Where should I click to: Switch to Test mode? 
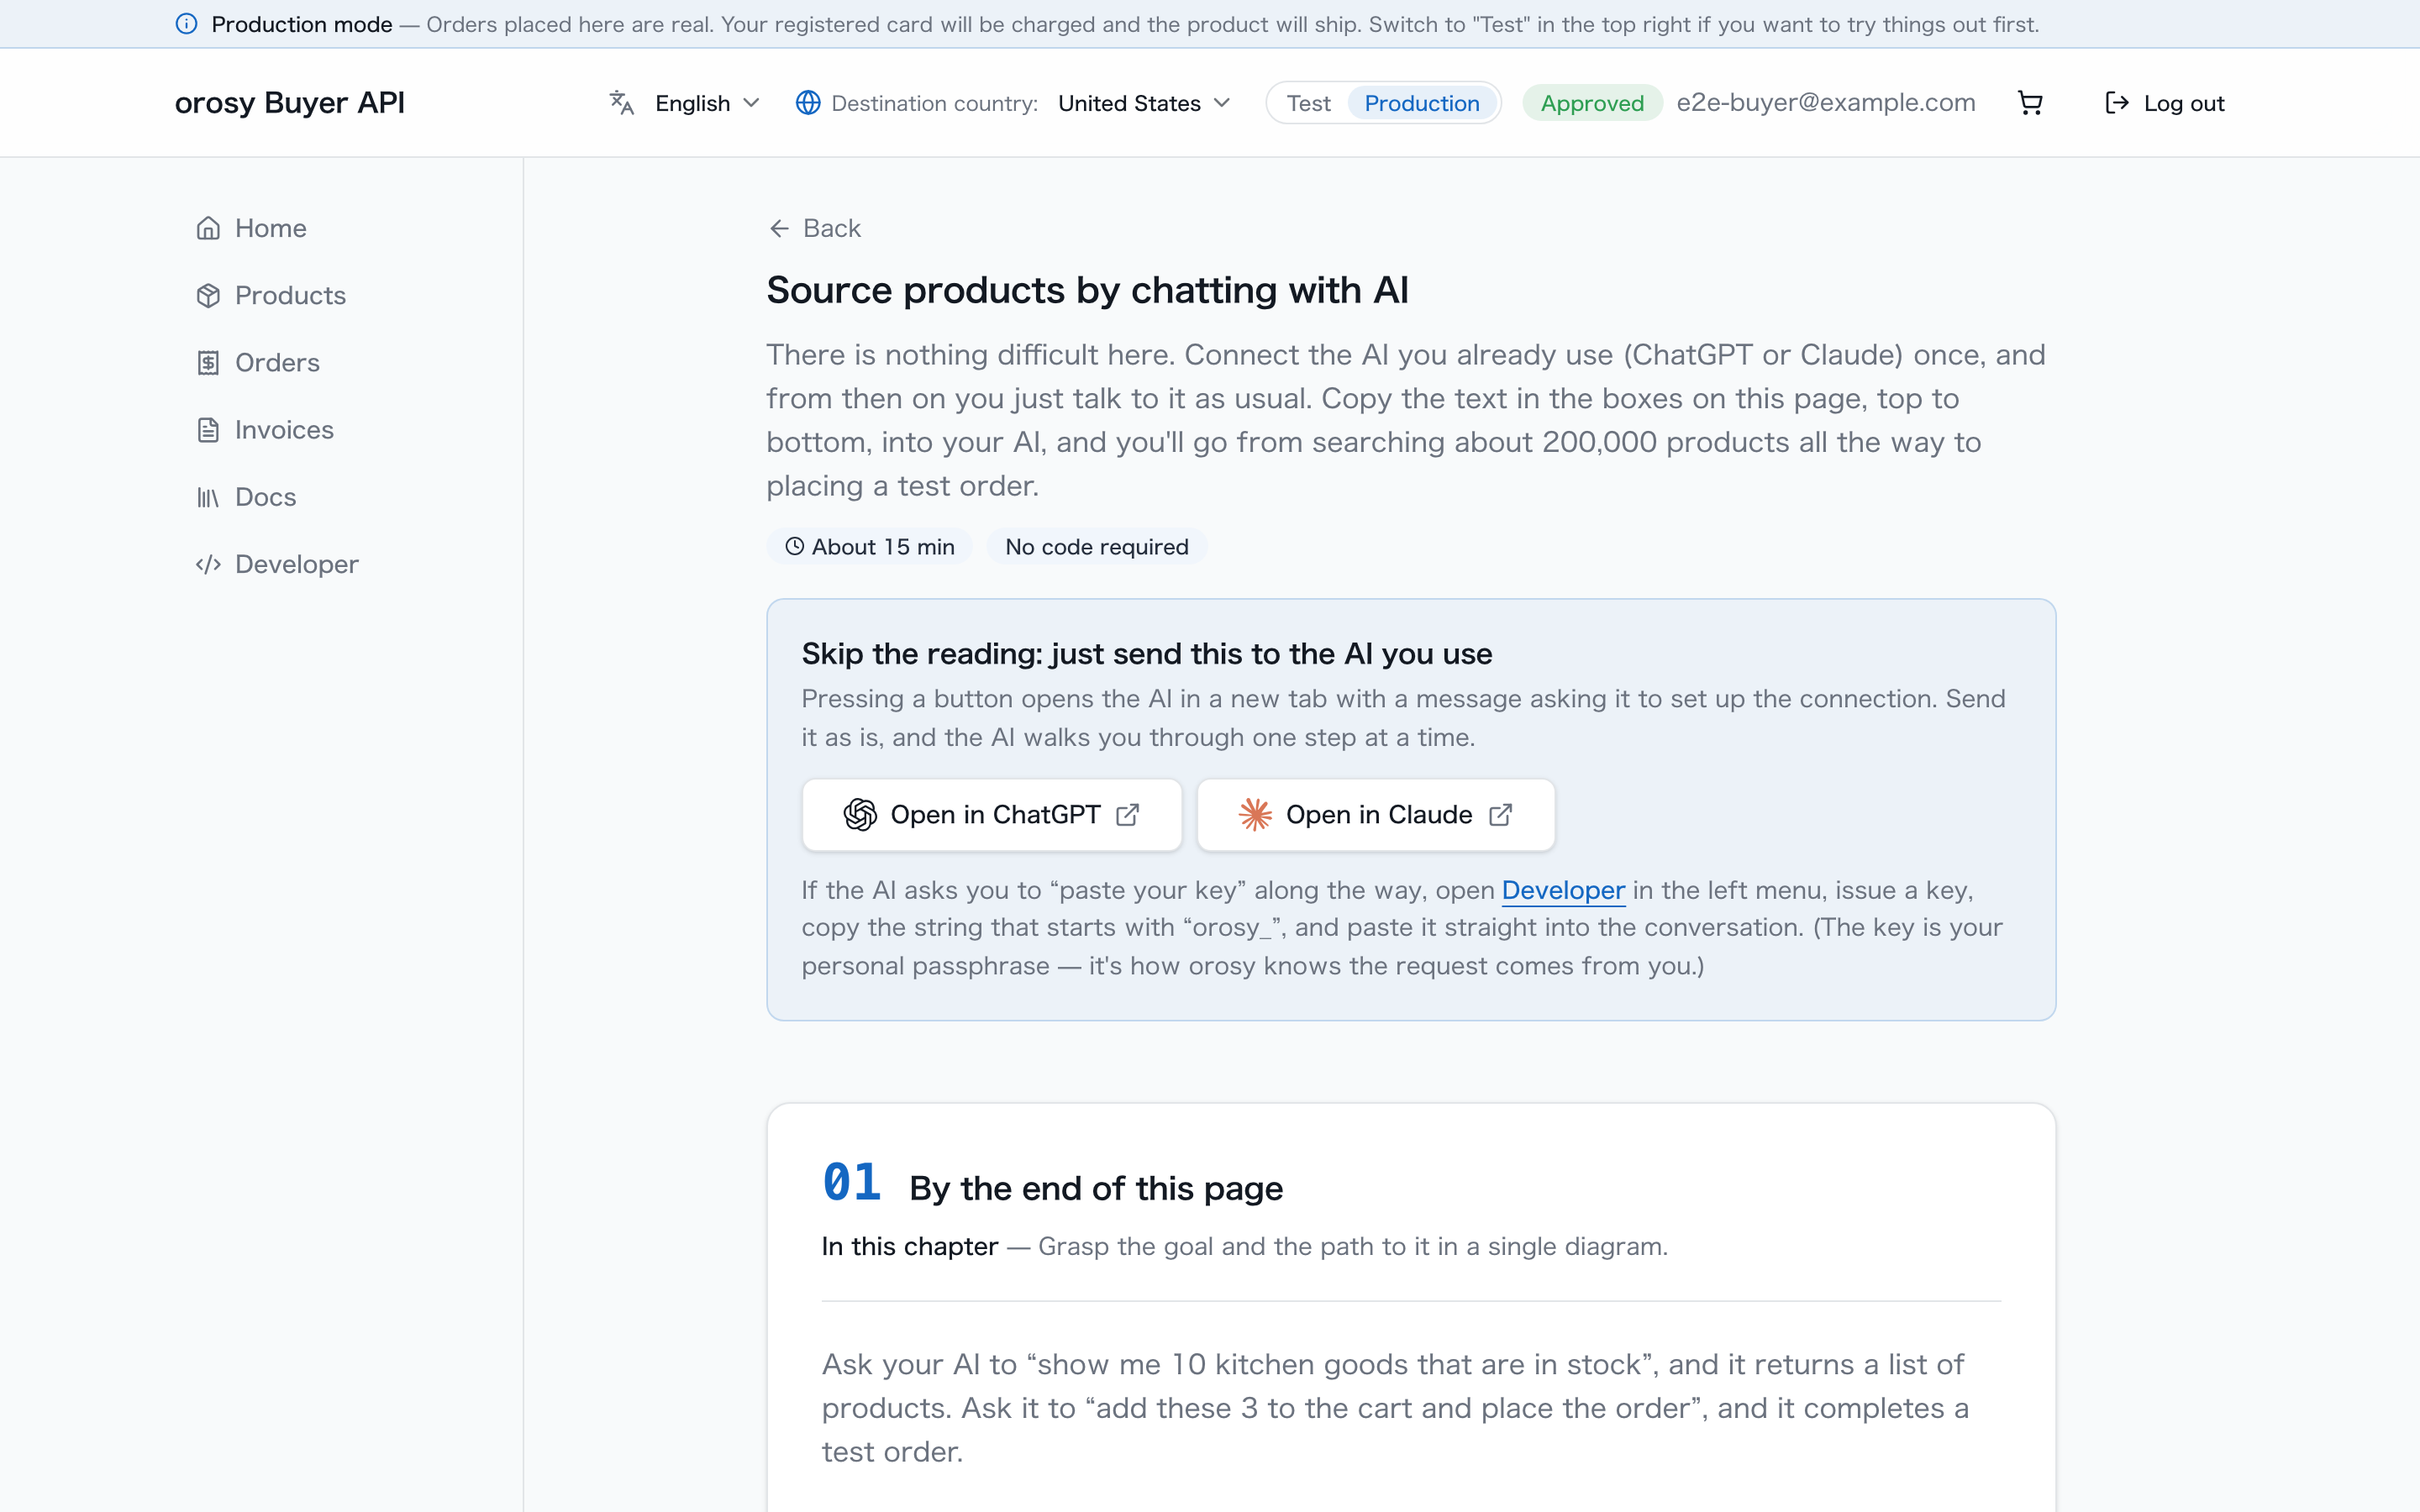pyautogui.click(x=1308, y=103)
